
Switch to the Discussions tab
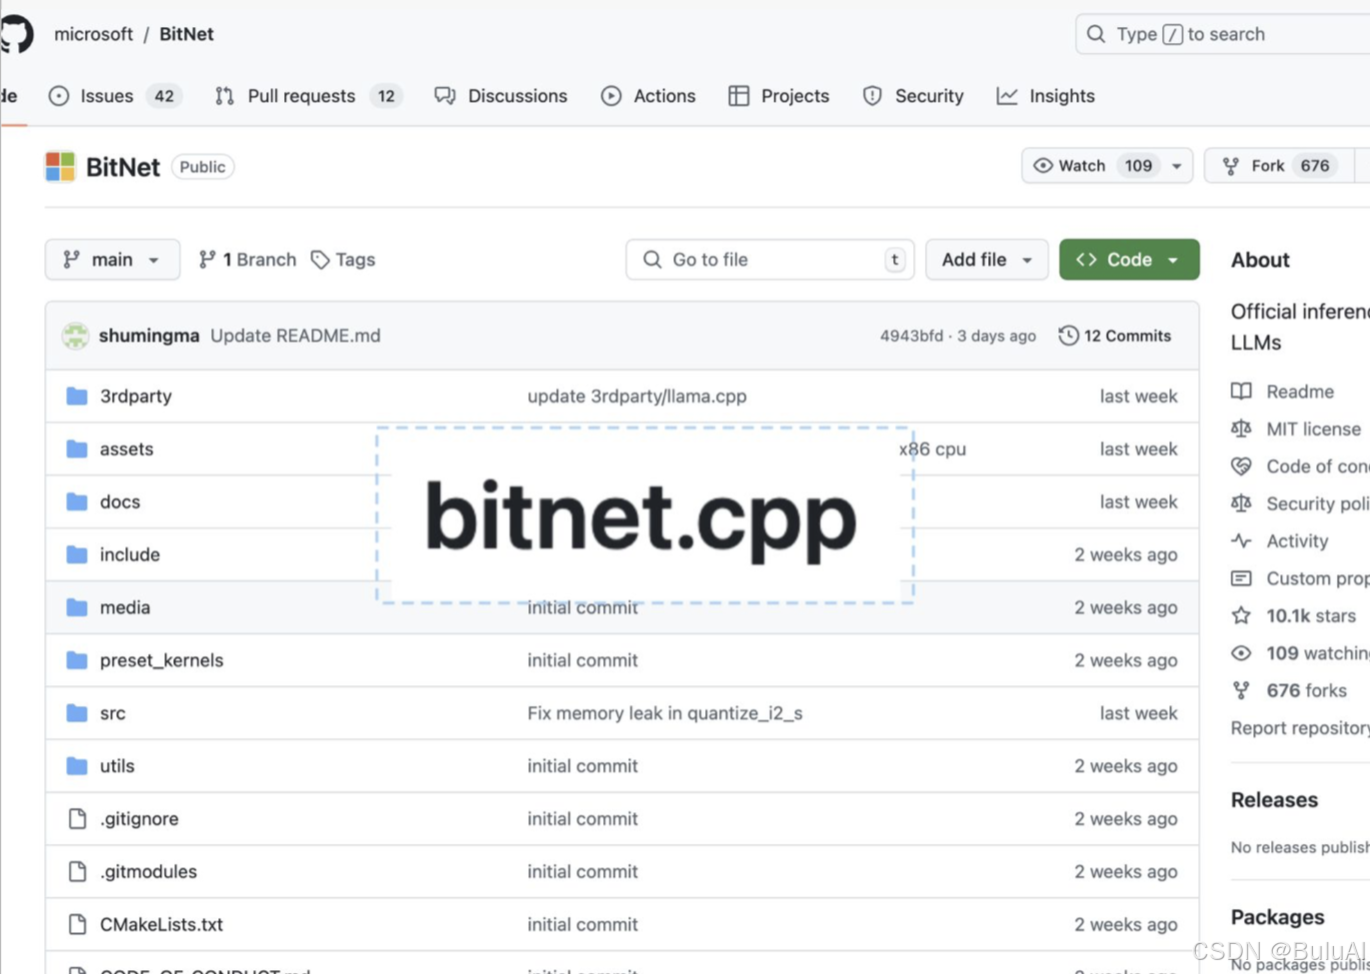point(517,96)
